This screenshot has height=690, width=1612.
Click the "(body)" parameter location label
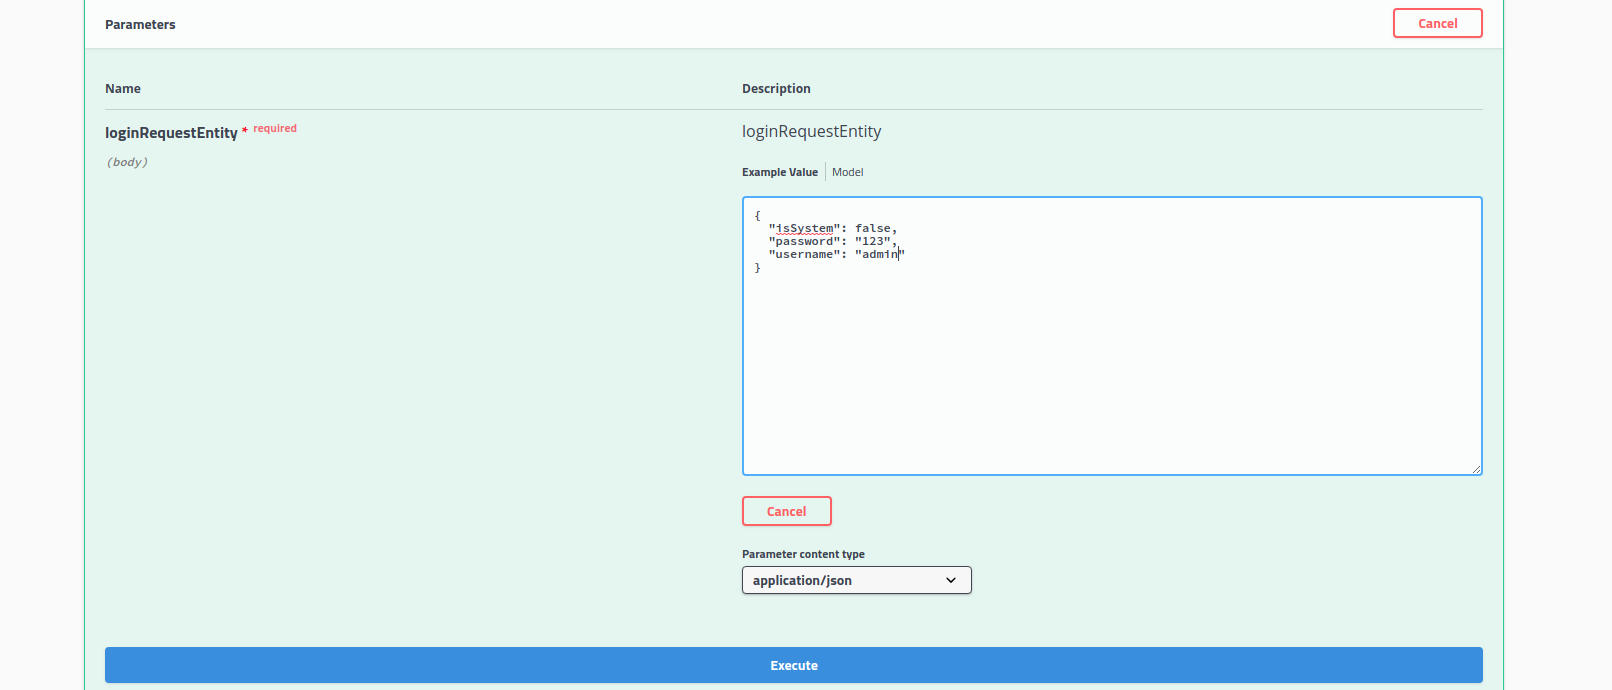click(127, 162)
